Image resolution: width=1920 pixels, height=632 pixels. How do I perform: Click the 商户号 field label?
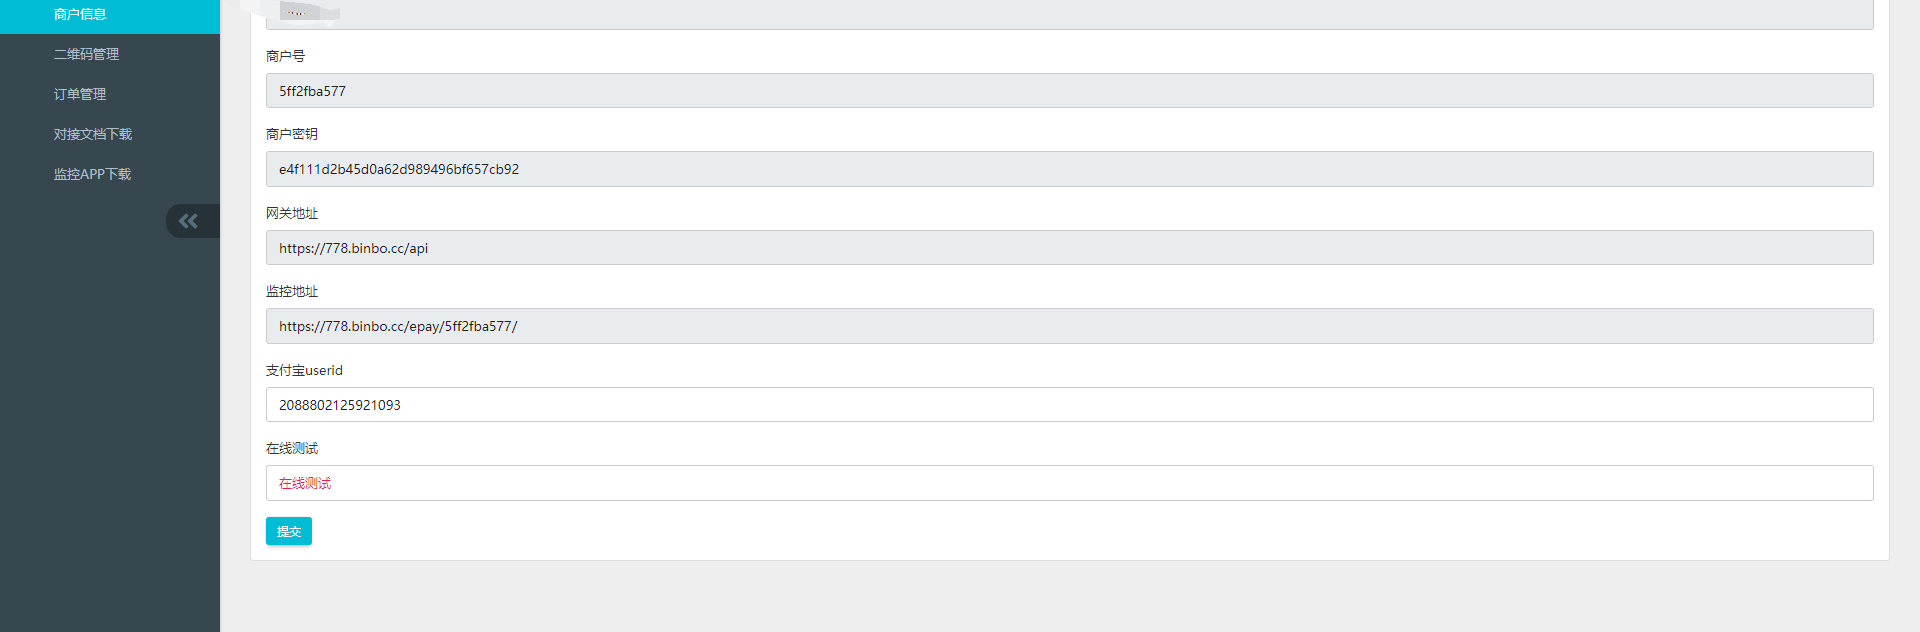click(285, 56)
